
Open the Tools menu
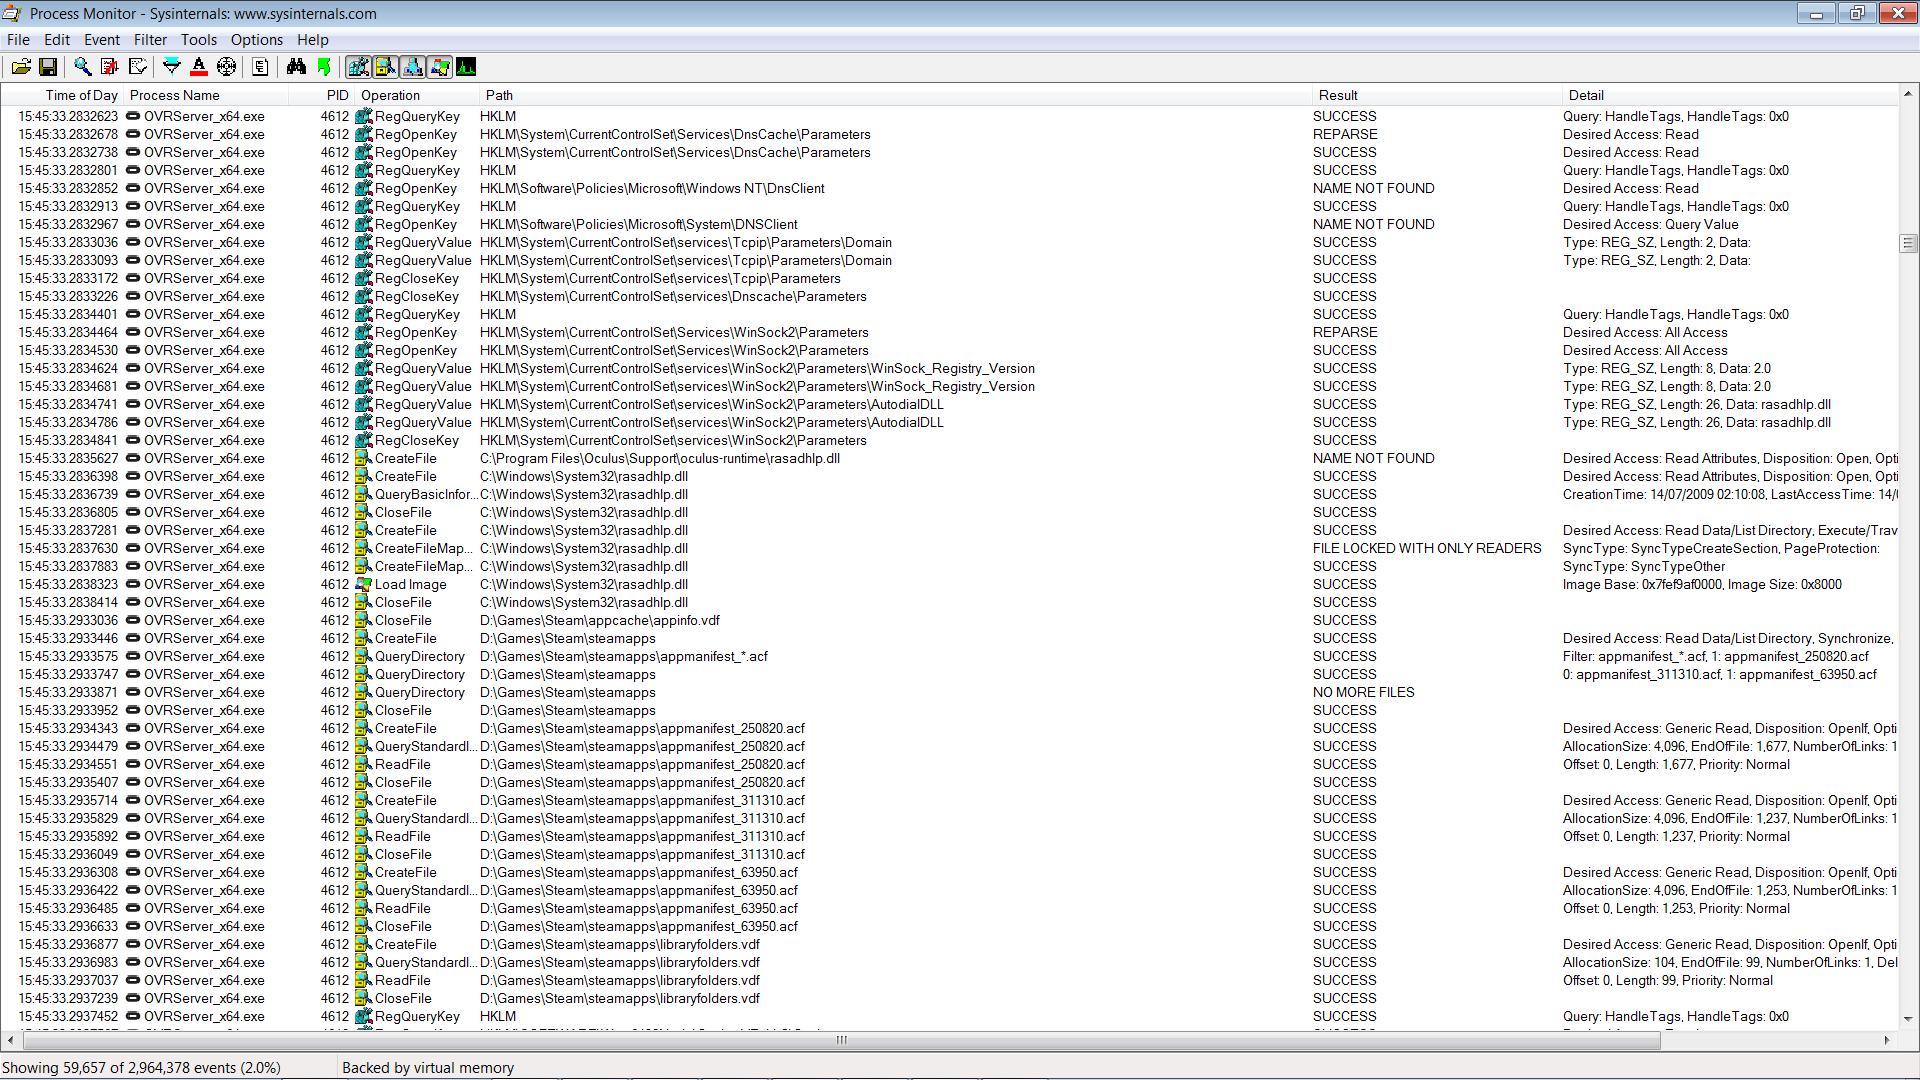[199, 40]
